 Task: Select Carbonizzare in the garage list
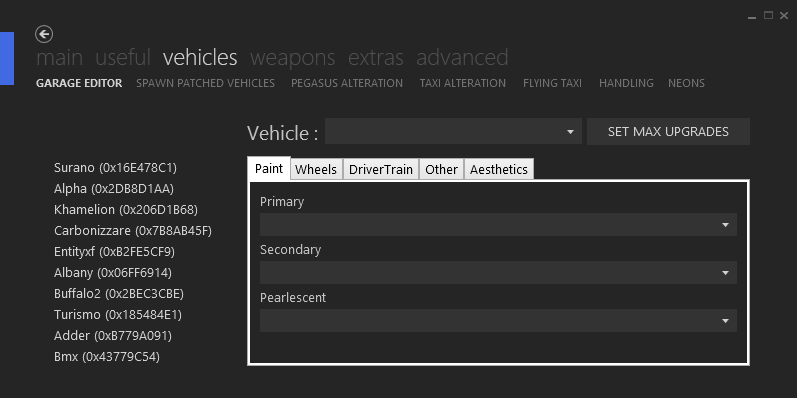point(133,231)
